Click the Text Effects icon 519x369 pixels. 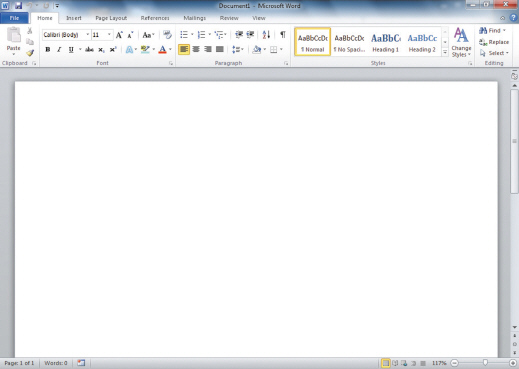129,50
